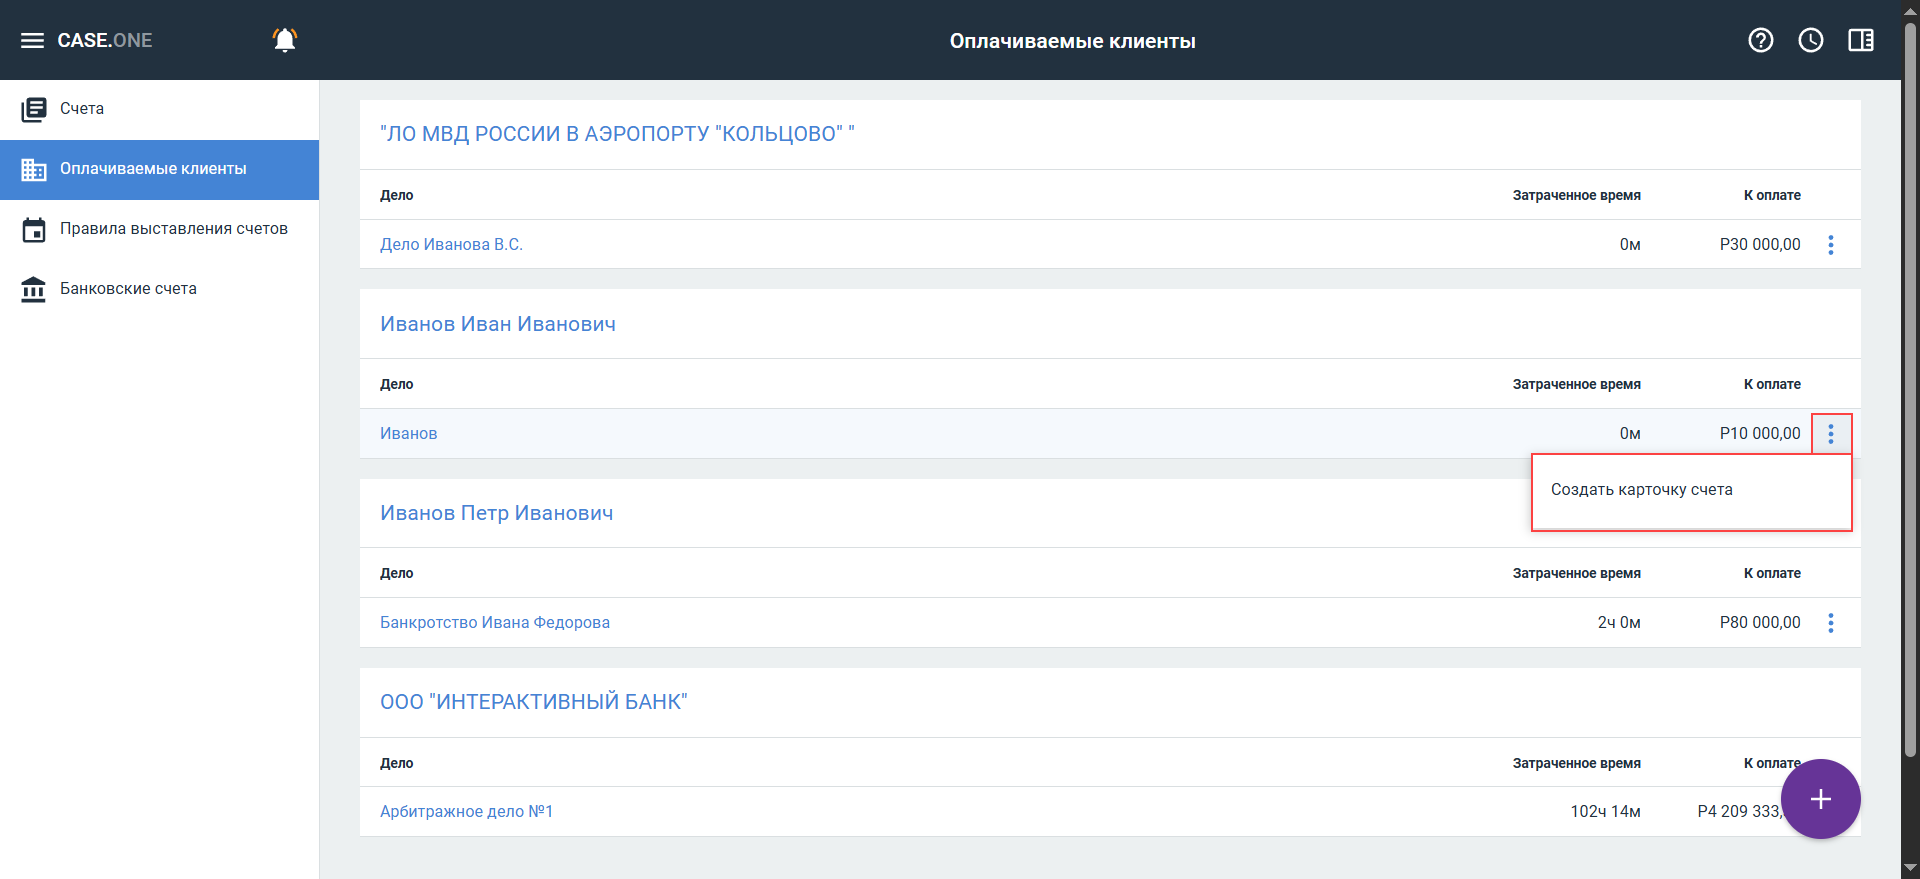
Task: Click the Счета sidebar icon
Action: pos(34,109)
